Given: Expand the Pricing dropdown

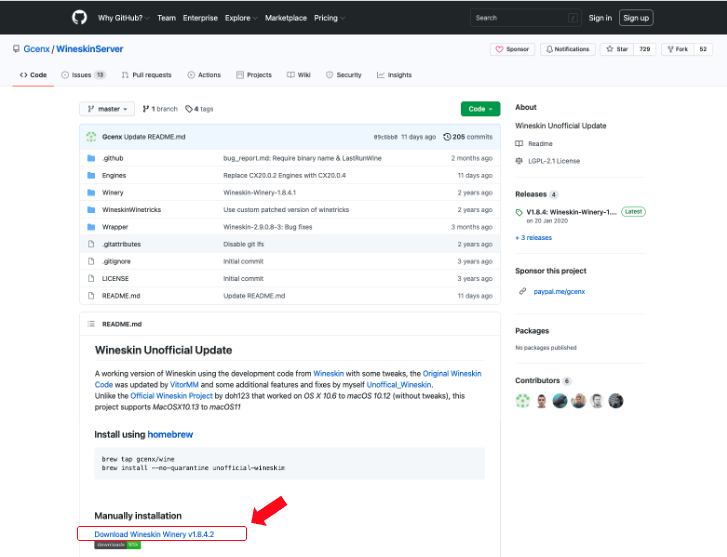Looking at the screenshot, I should coord(330,18).
